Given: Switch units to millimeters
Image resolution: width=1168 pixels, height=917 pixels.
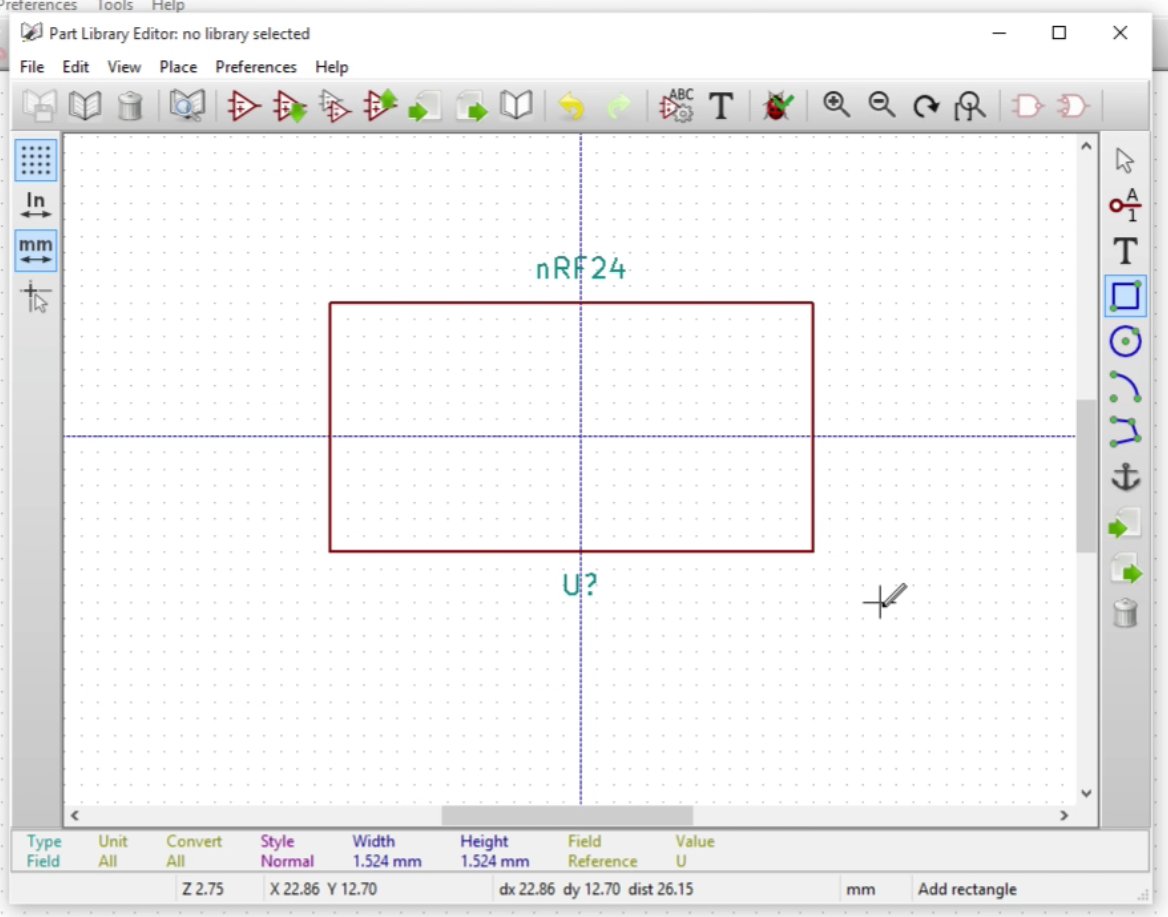Looking at the screenshot, I should tap(36, 250).
